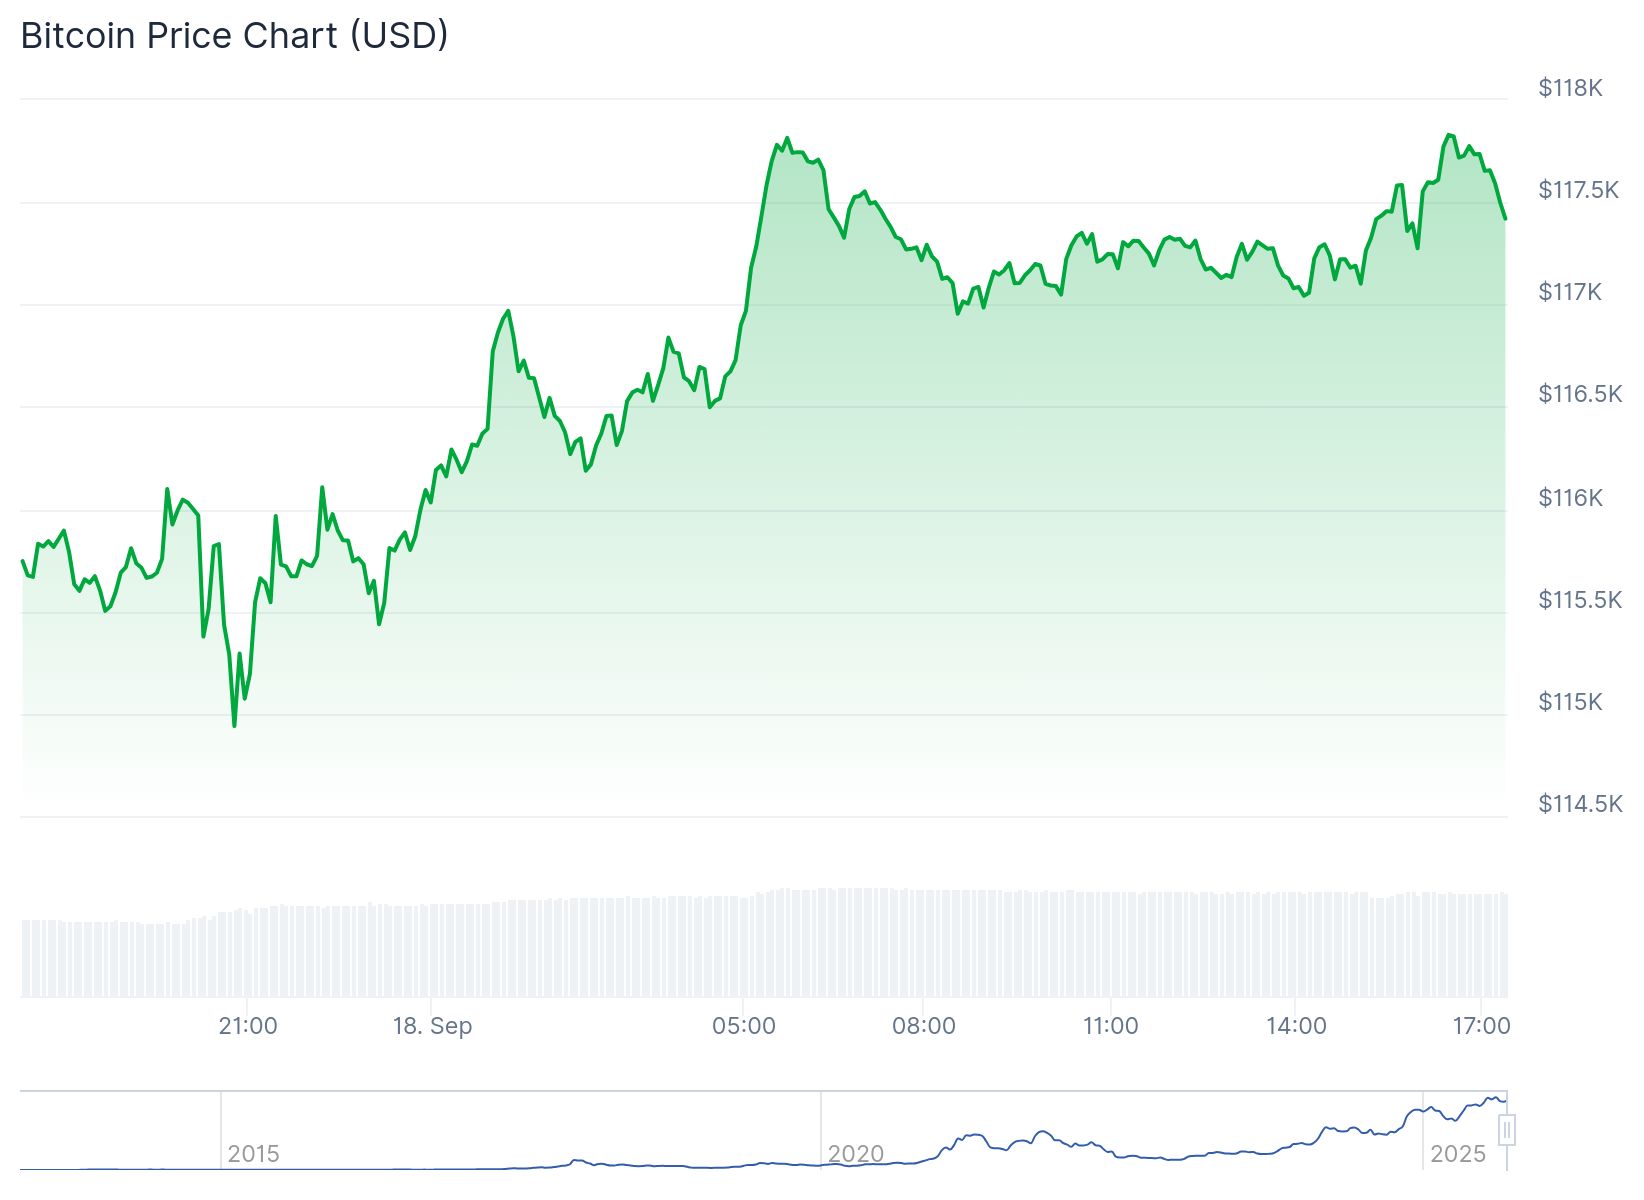Screen dimensions: 1644x1200
Task: Click the 2025 label in the navigator
Action: click(x=1457, y=1154)
